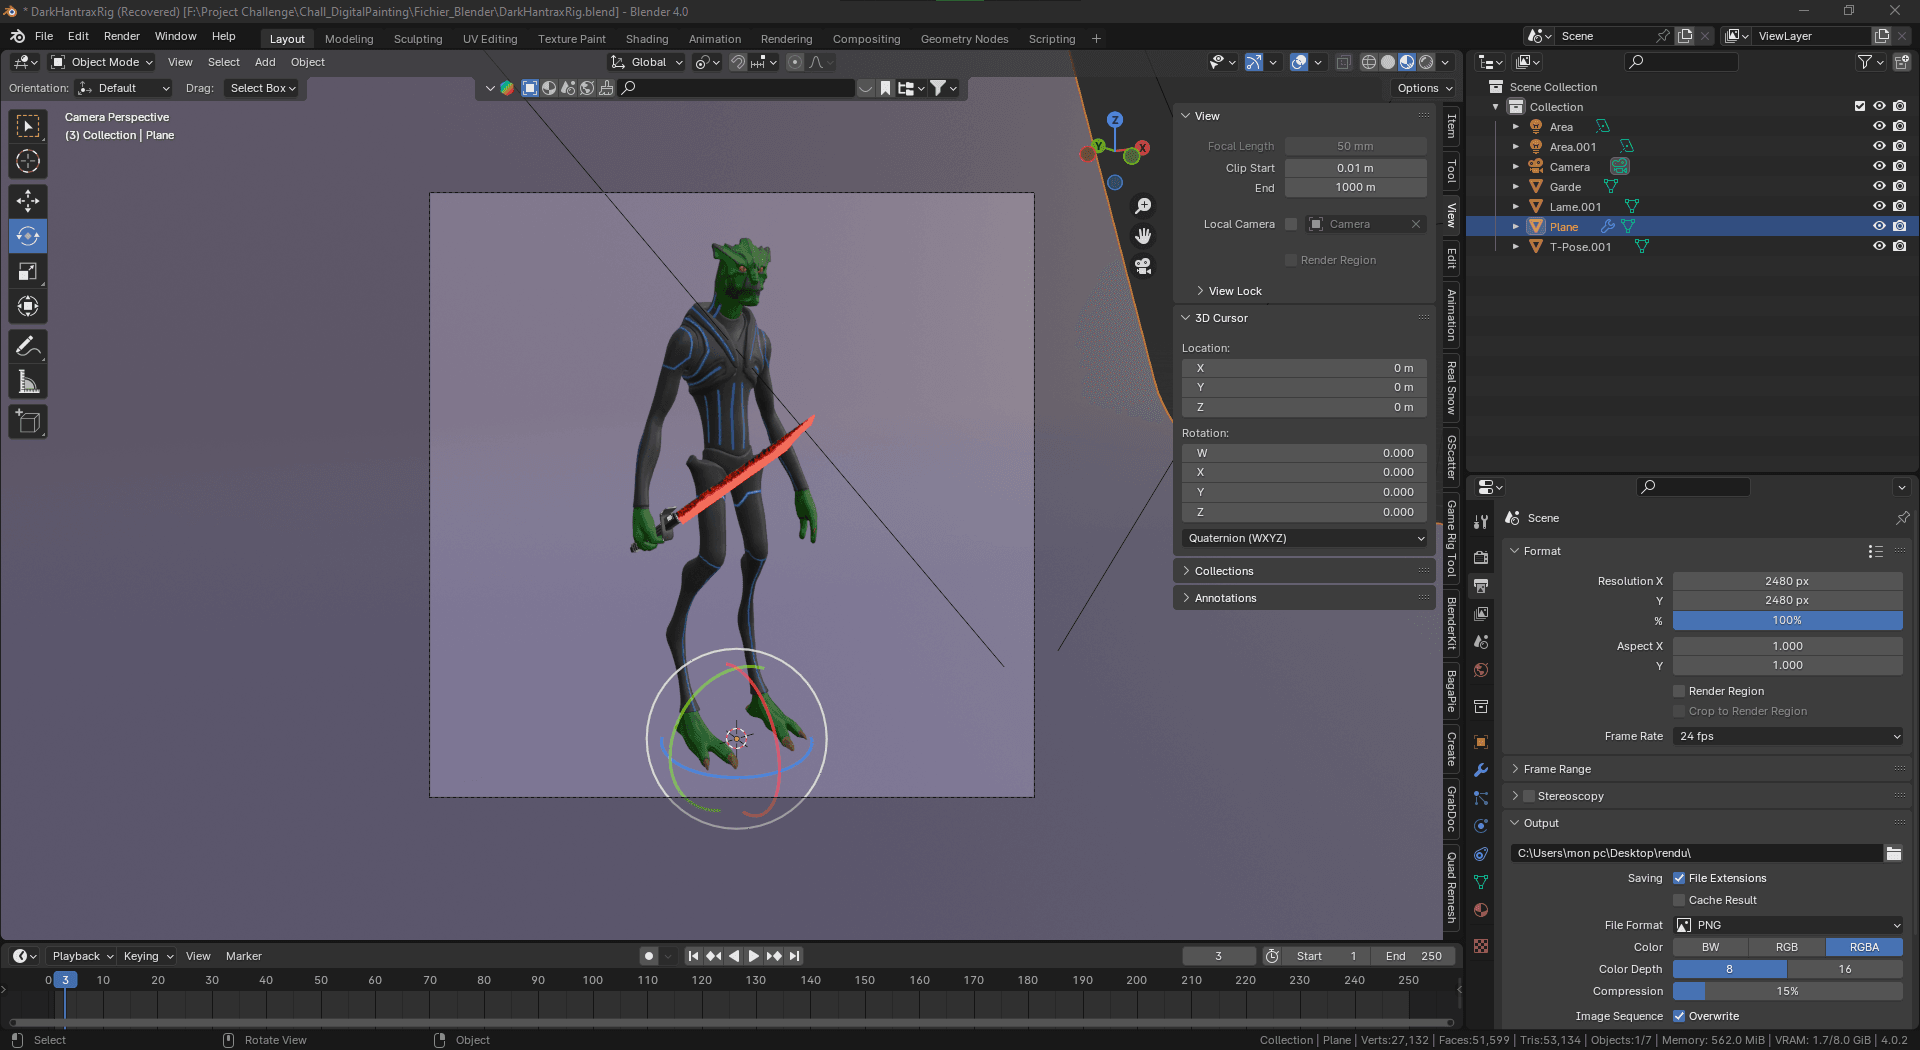1920x1050 pixels.
Task: Select the Measure tool
Action: pyautogui.click(x=28, y=382)
